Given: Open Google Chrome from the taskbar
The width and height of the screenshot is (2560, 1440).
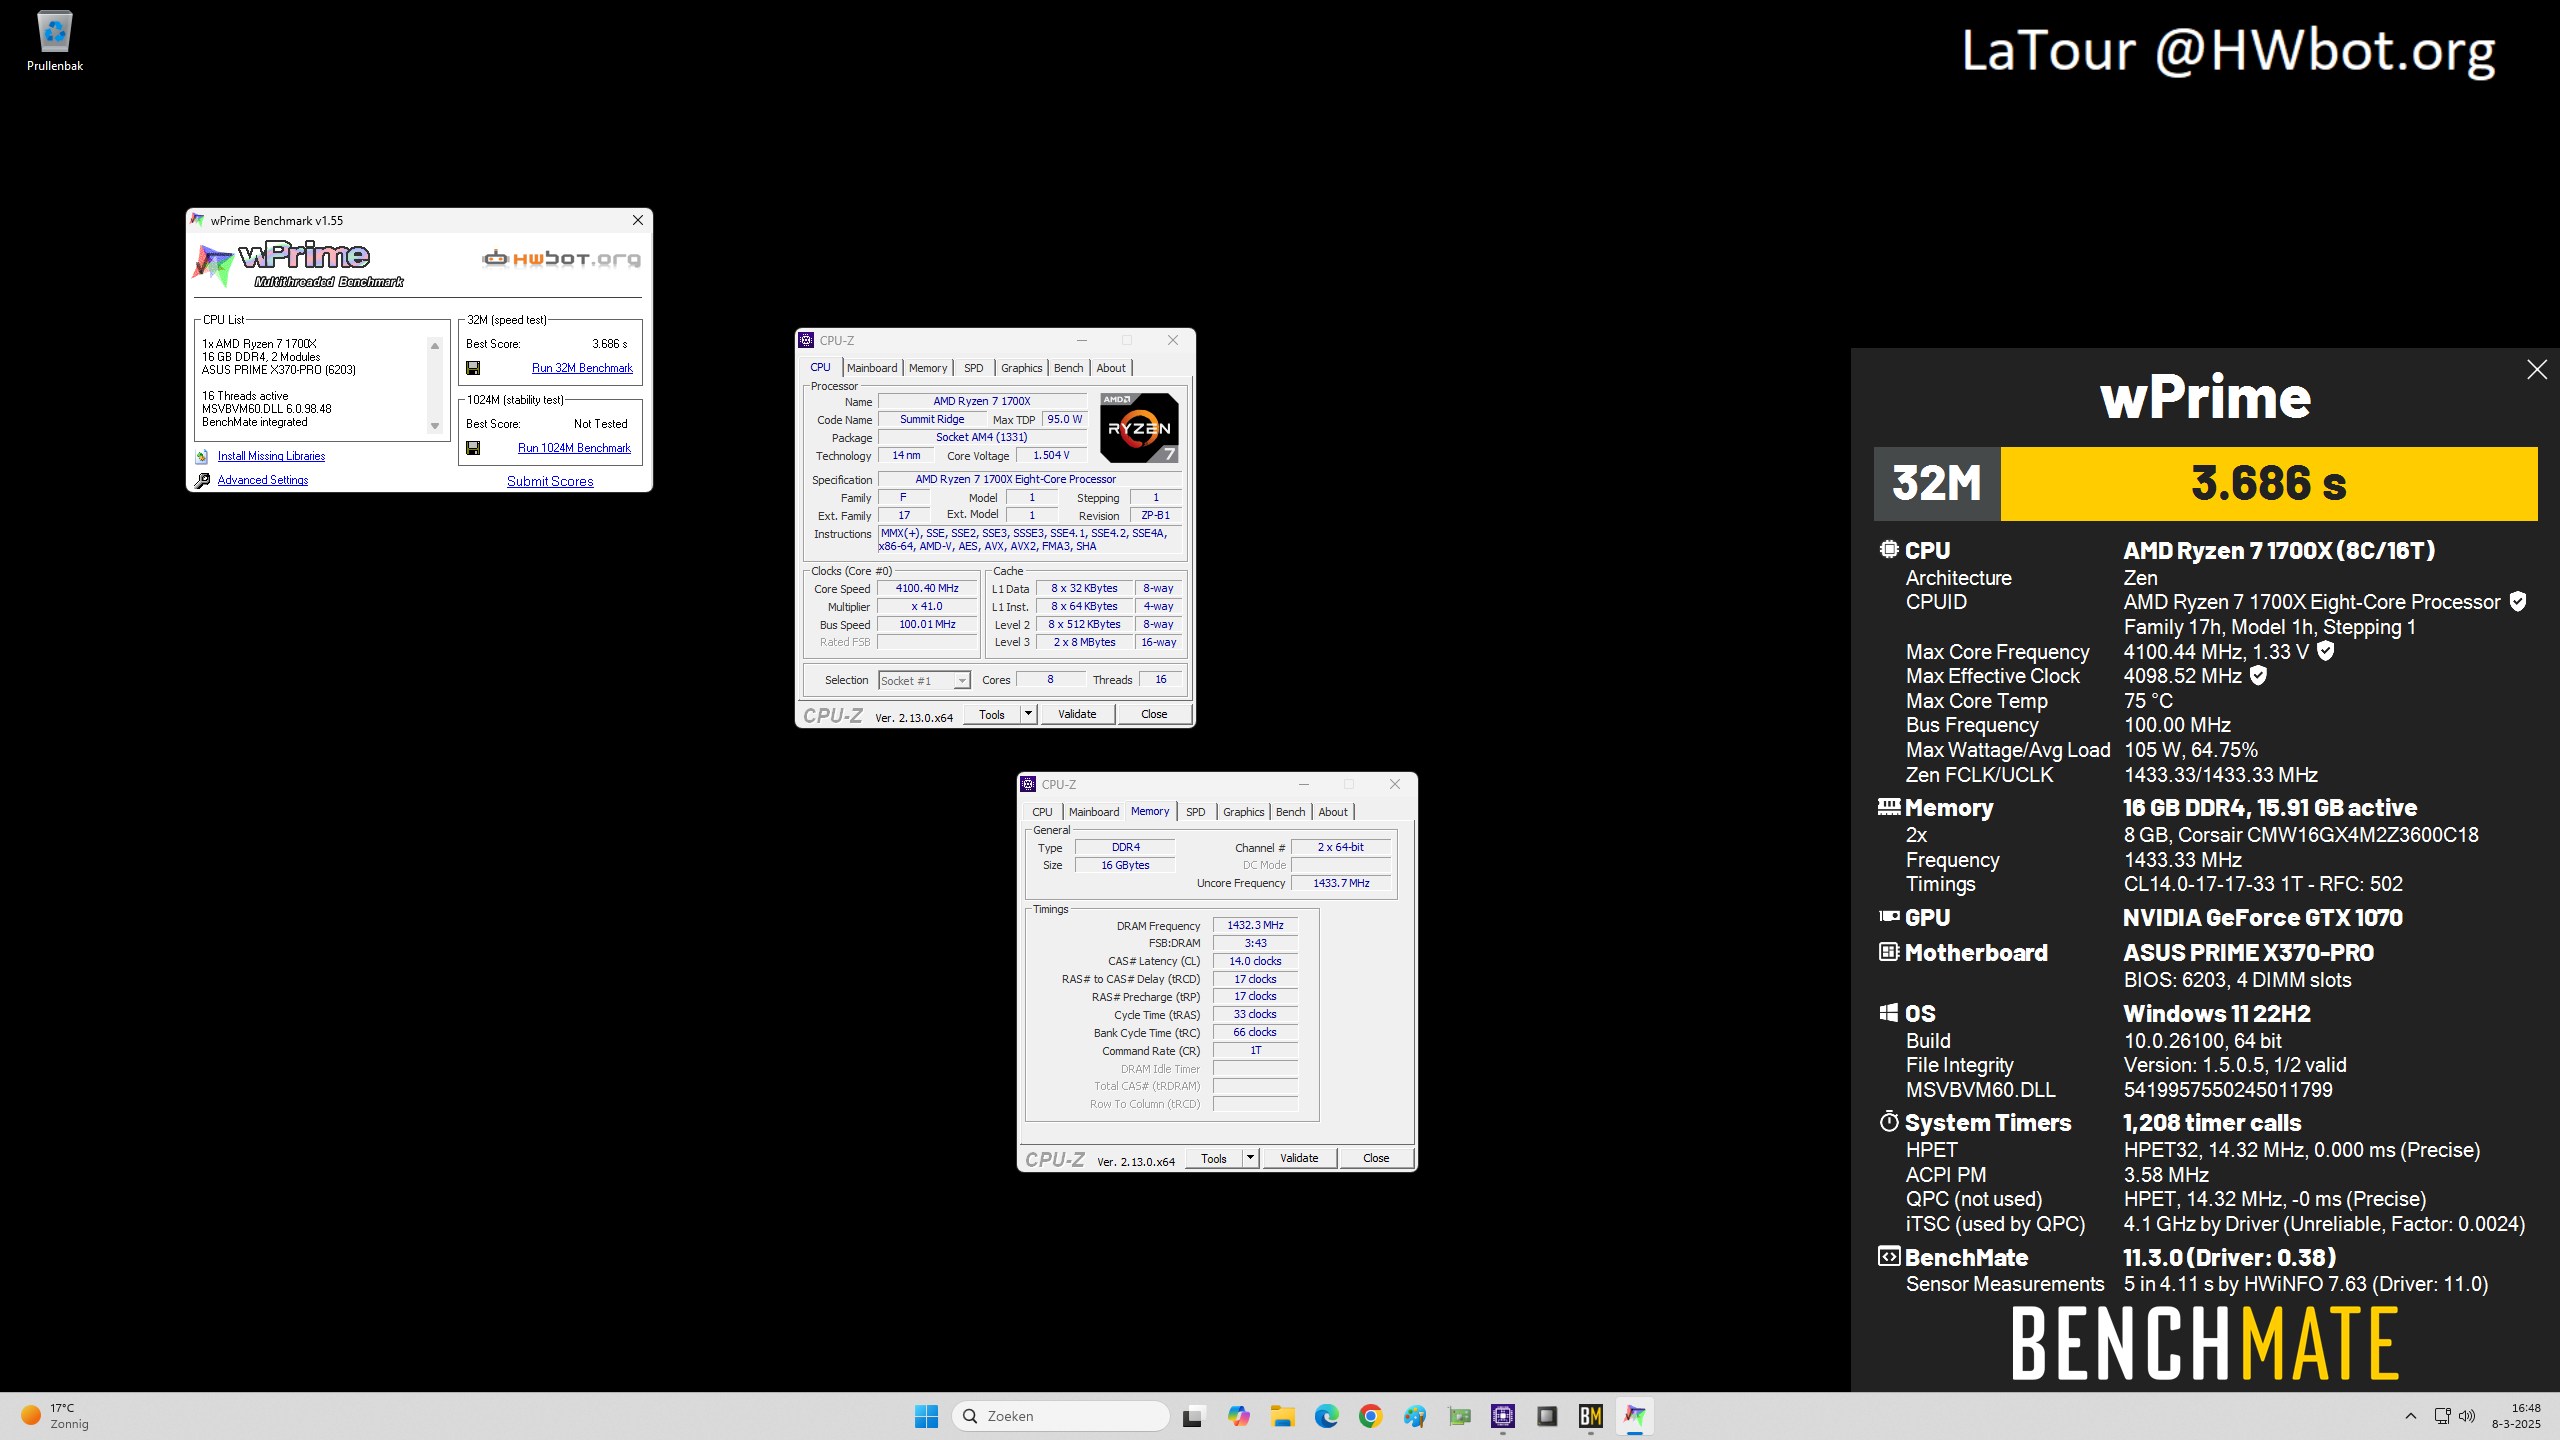Looking at the screenshot, I should pyautogui.click(x=1370, y=1416).
